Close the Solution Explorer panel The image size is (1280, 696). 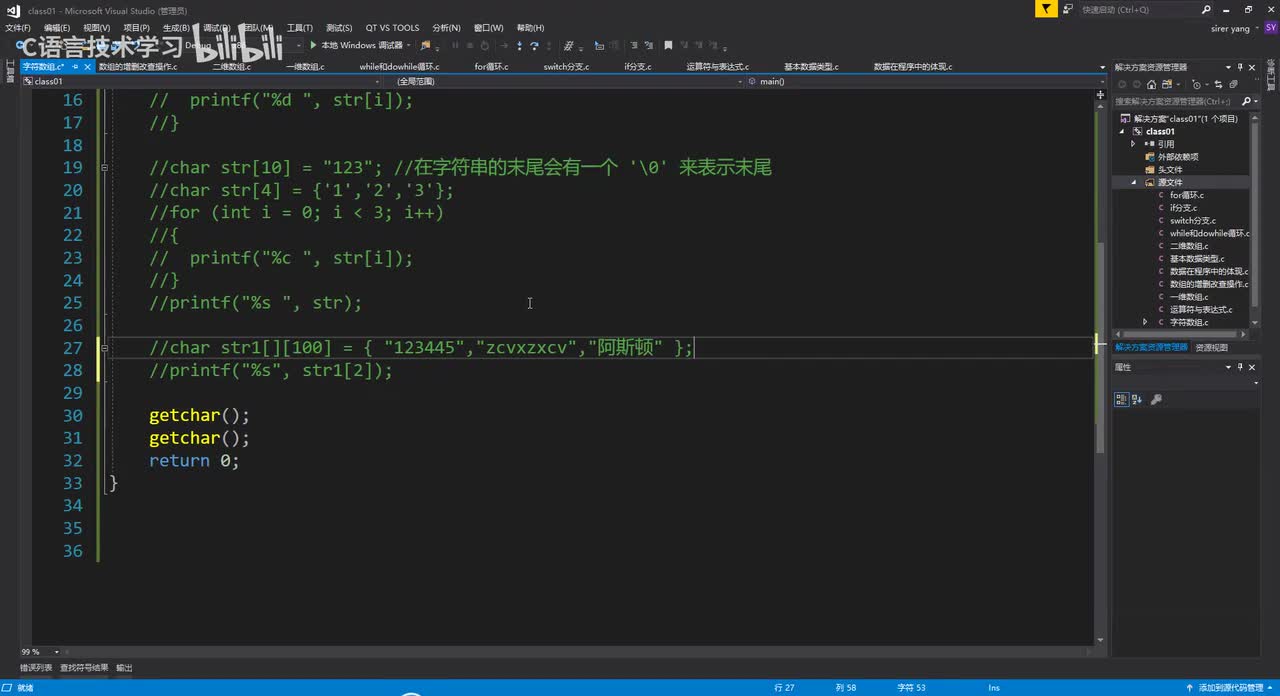click(1252, 67)
